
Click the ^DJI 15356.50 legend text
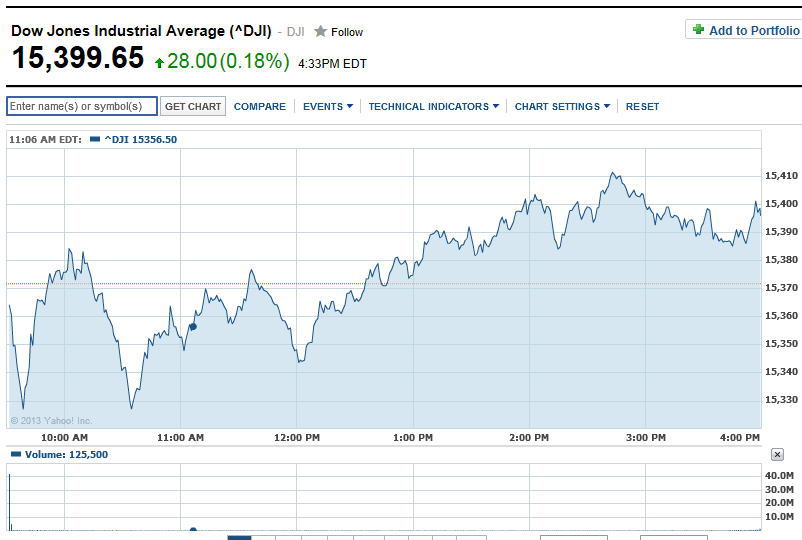141,139
